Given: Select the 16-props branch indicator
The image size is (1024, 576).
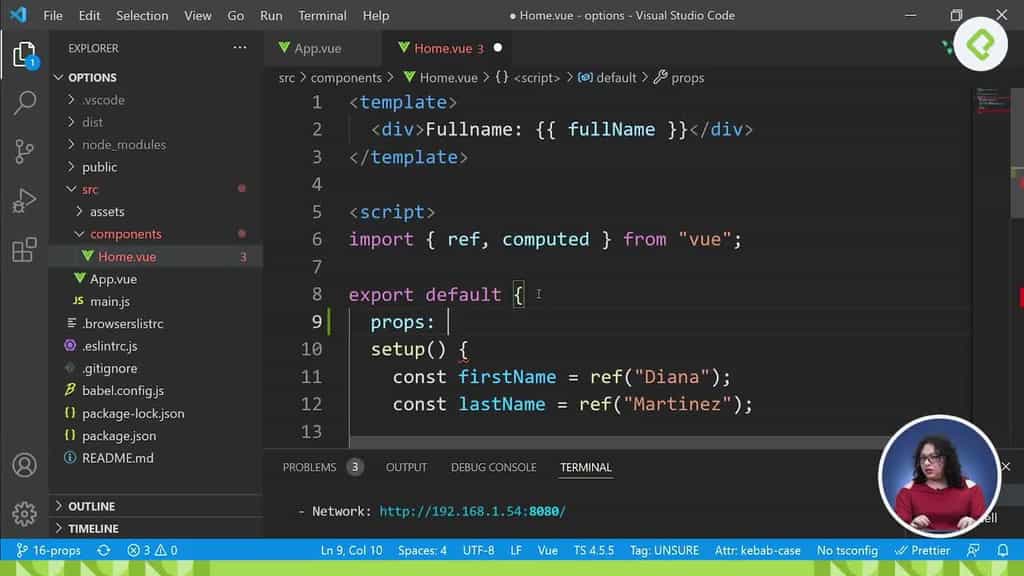Looking at the screenshot, I should point(48,550).
